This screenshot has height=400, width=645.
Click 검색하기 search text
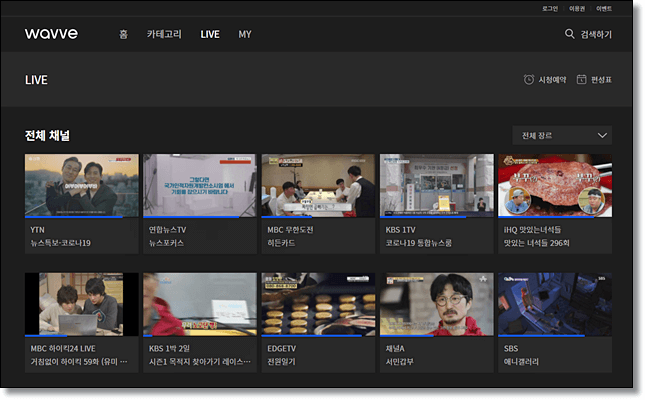[x=596, y=34]
